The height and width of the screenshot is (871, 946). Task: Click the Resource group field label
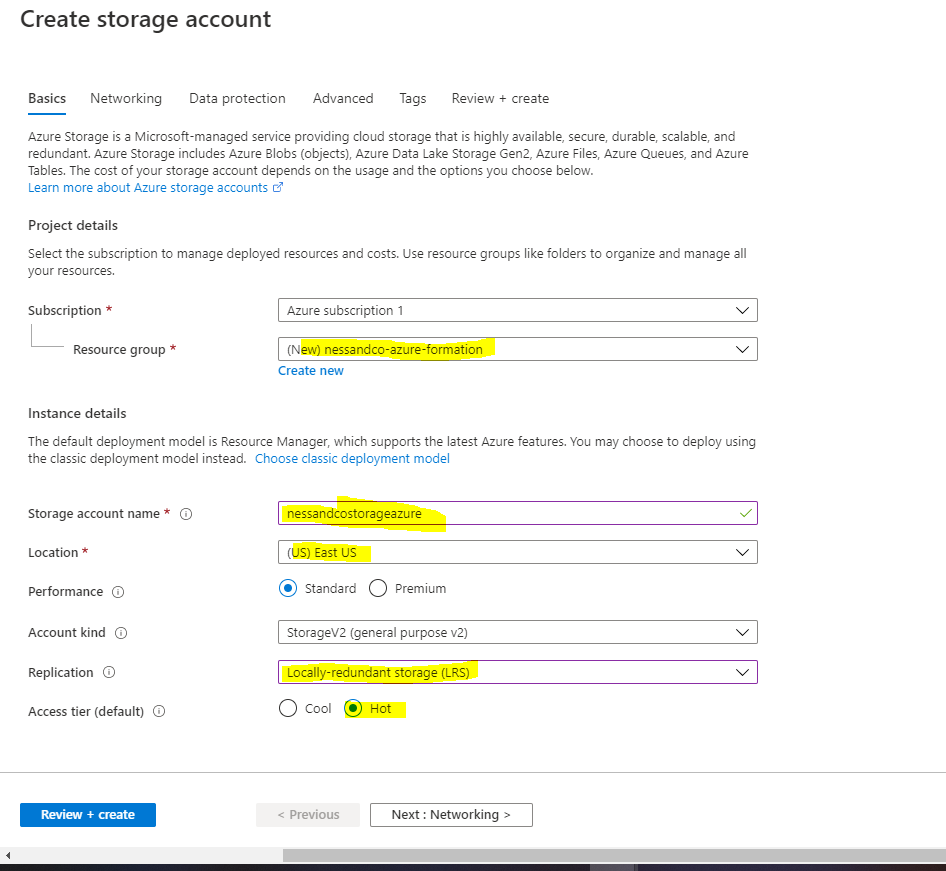coord(119,350)
